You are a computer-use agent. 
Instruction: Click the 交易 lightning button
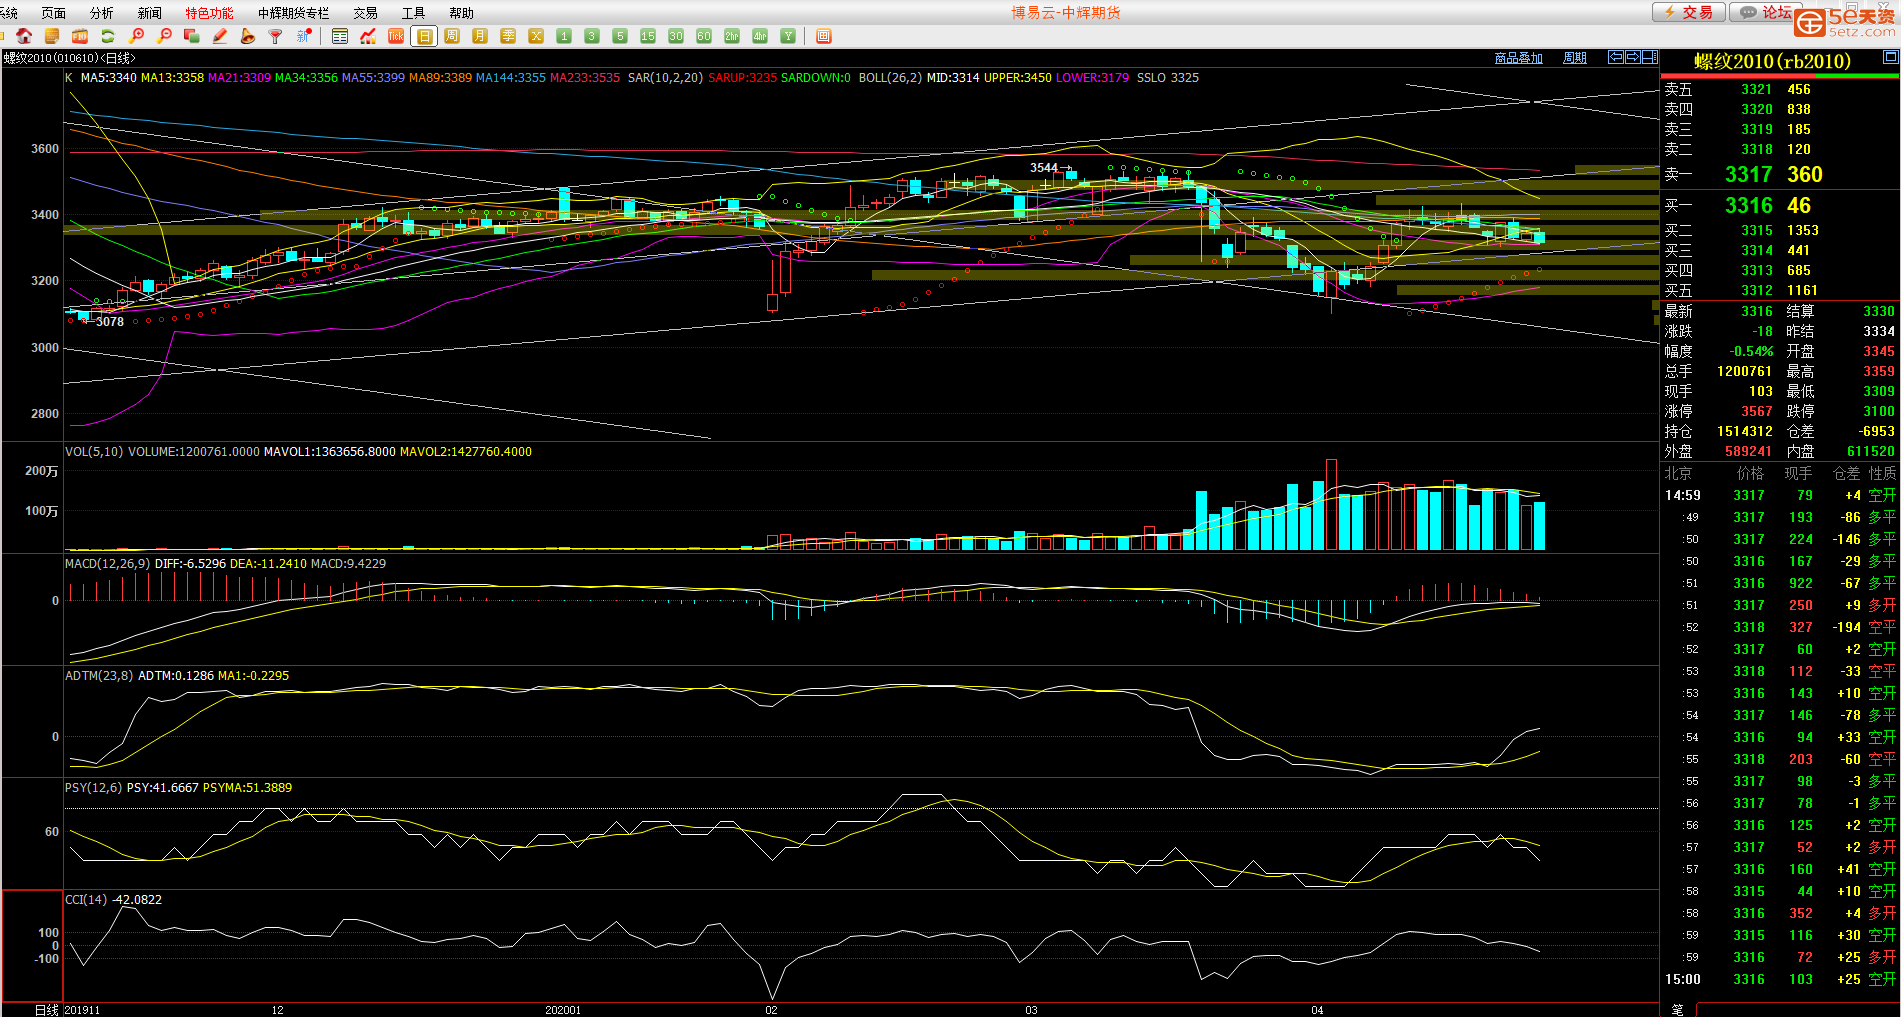click(1688, 12)
